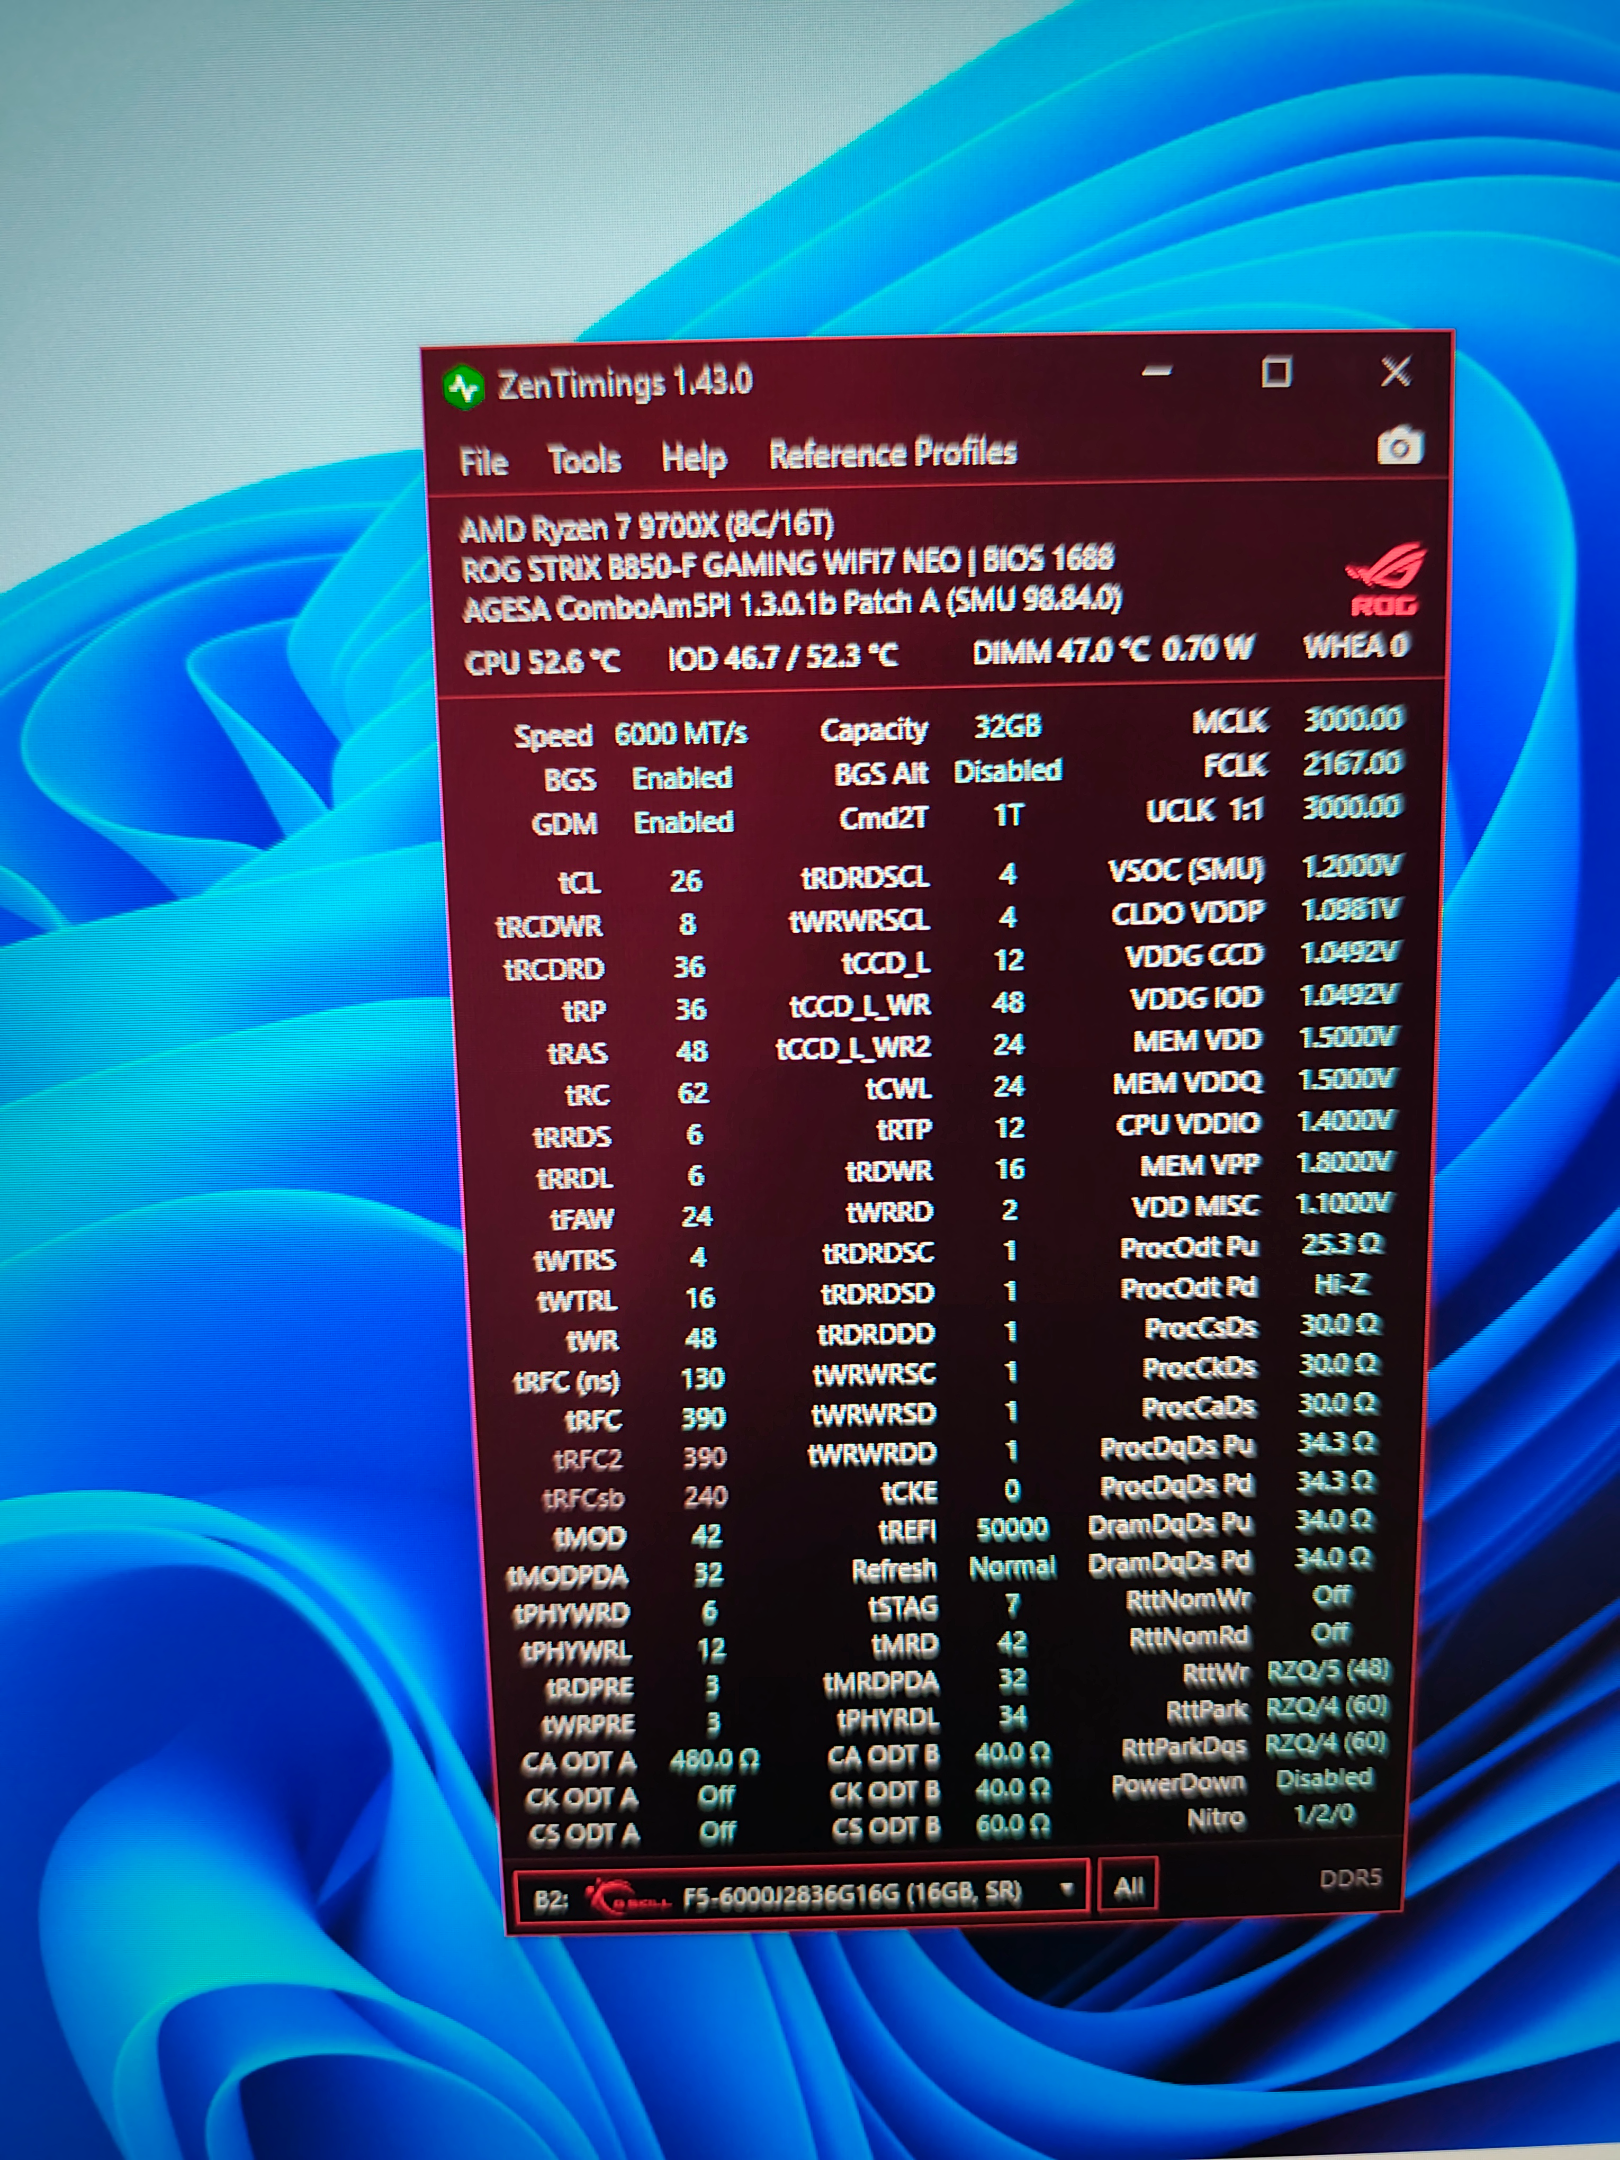The height and width of the screenshot is (2160, 1620).
Task: Click the ROG STRIX B850-F motherboard line
Action: pyautogui.click(x=787, y=564)
